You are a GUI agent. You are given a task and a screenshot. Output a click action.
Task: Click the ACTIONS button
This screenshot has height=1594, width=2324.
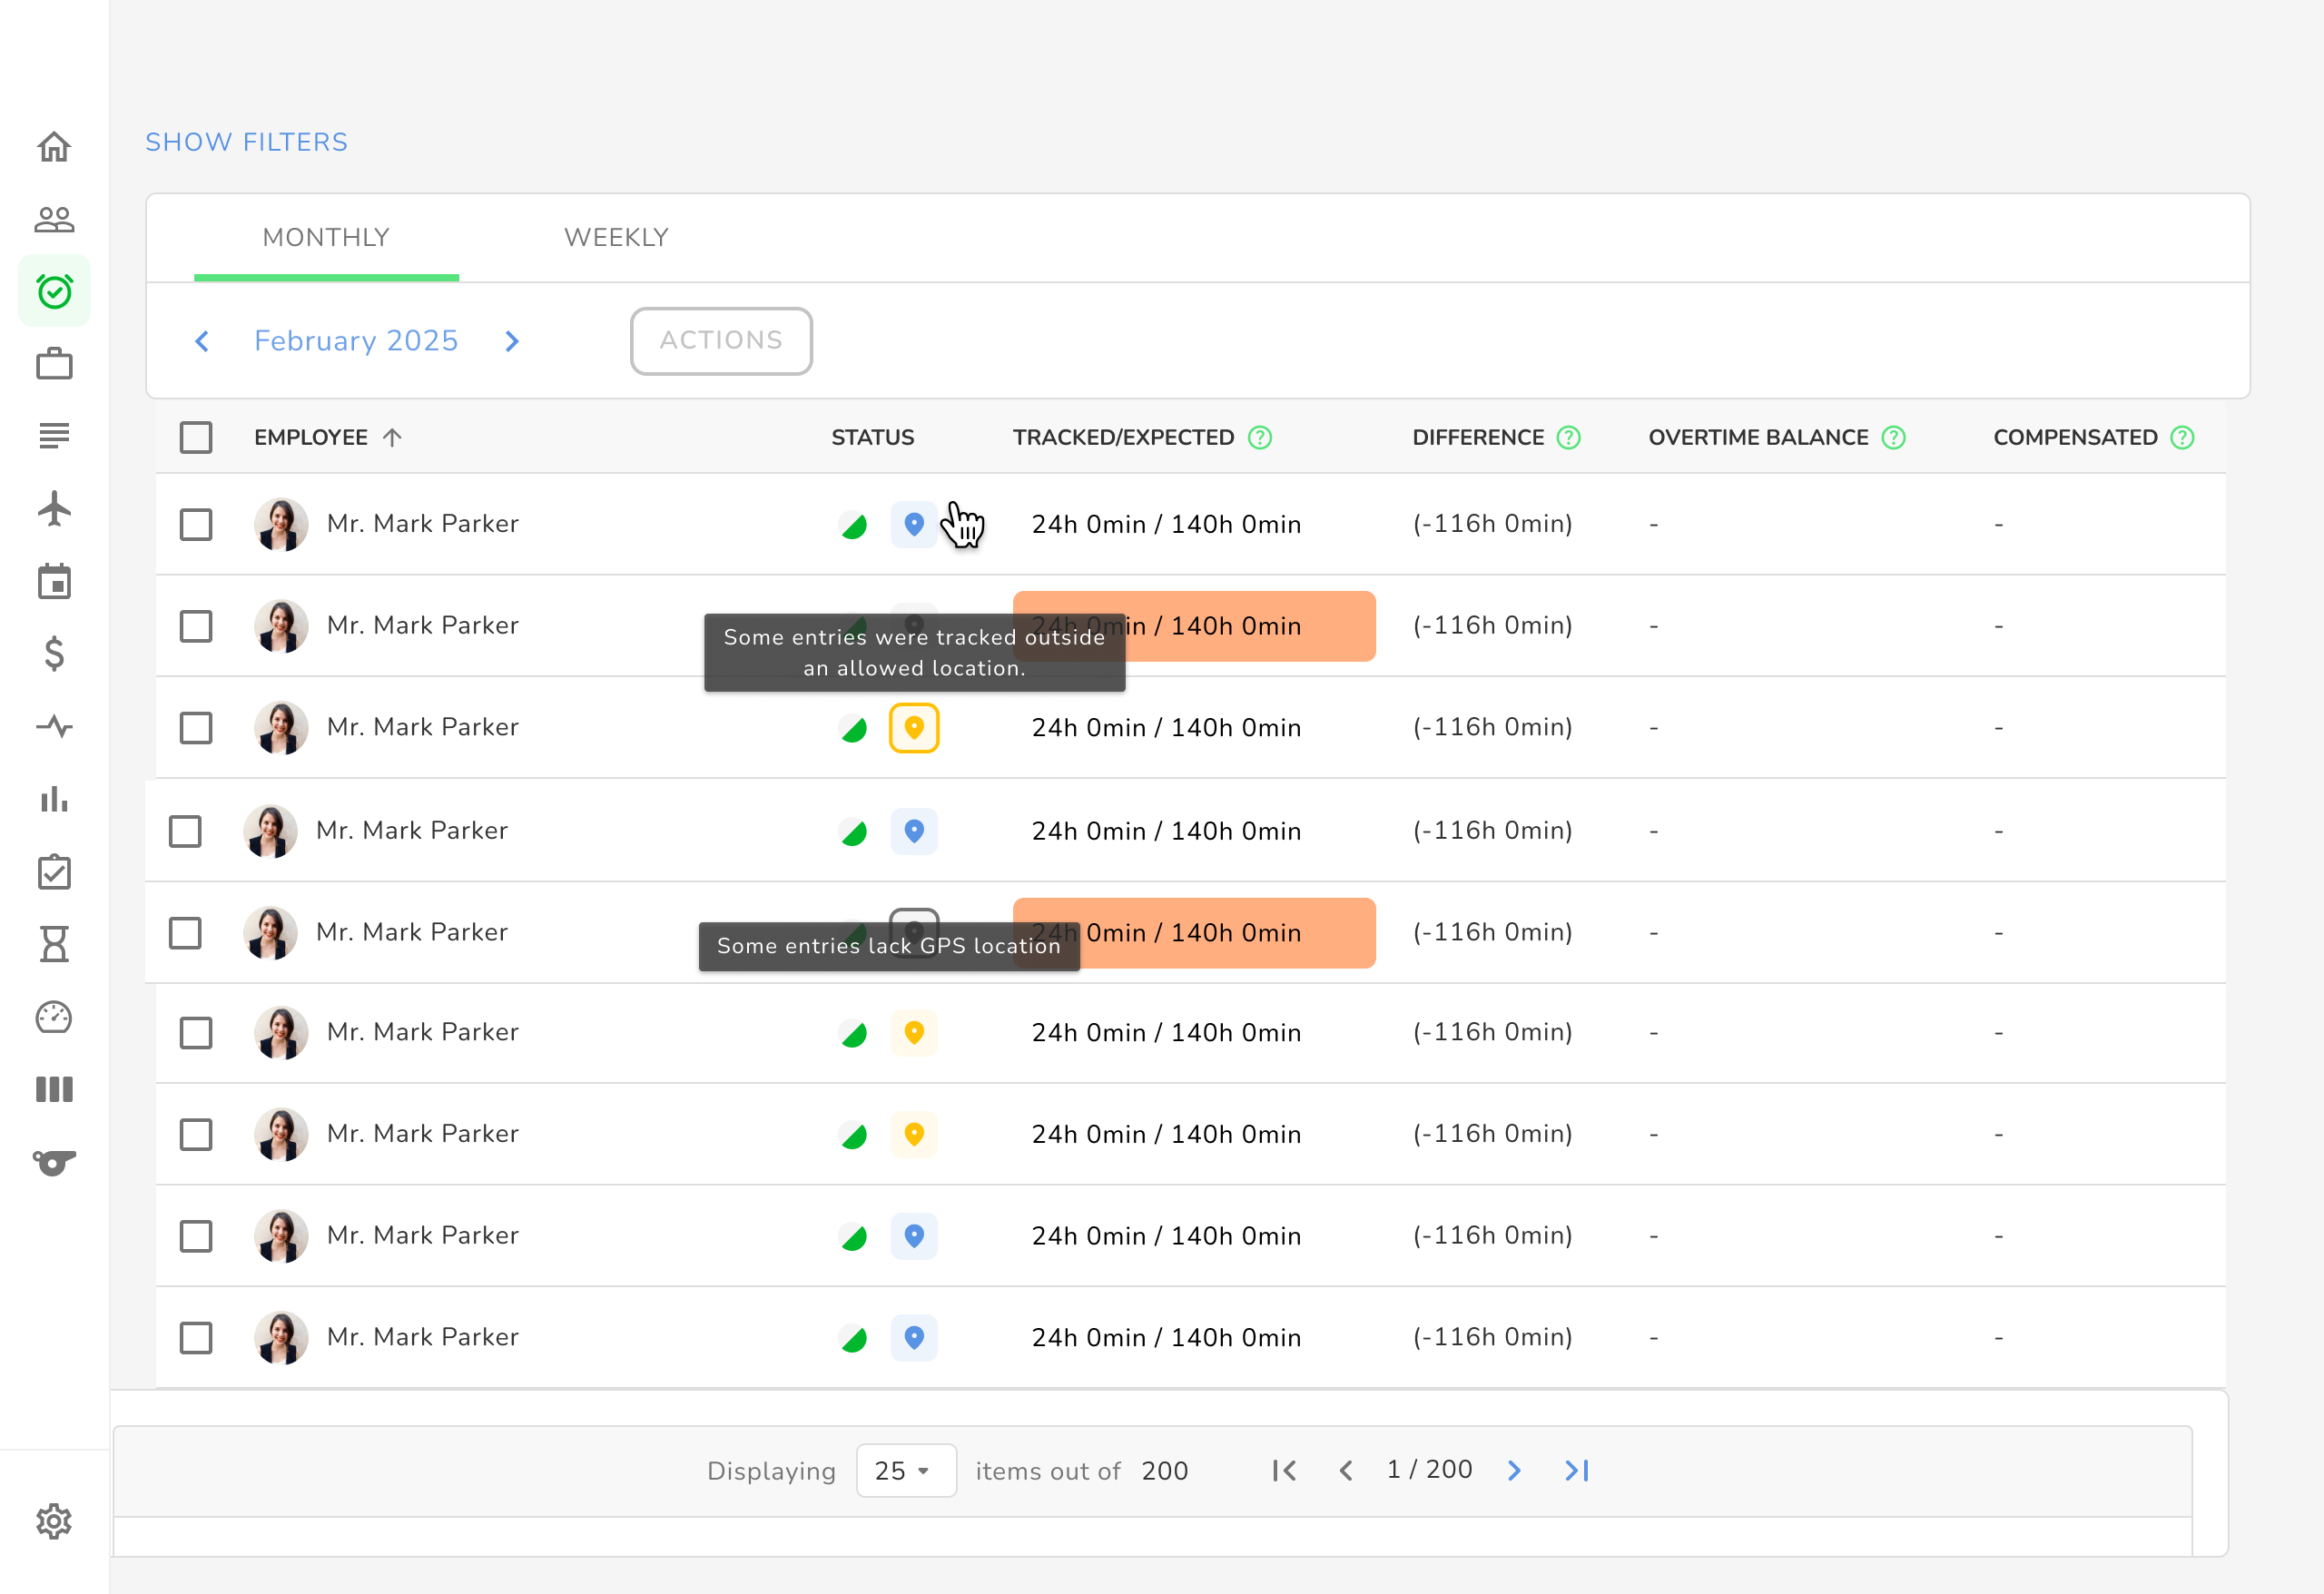click(x=721, y=341)
